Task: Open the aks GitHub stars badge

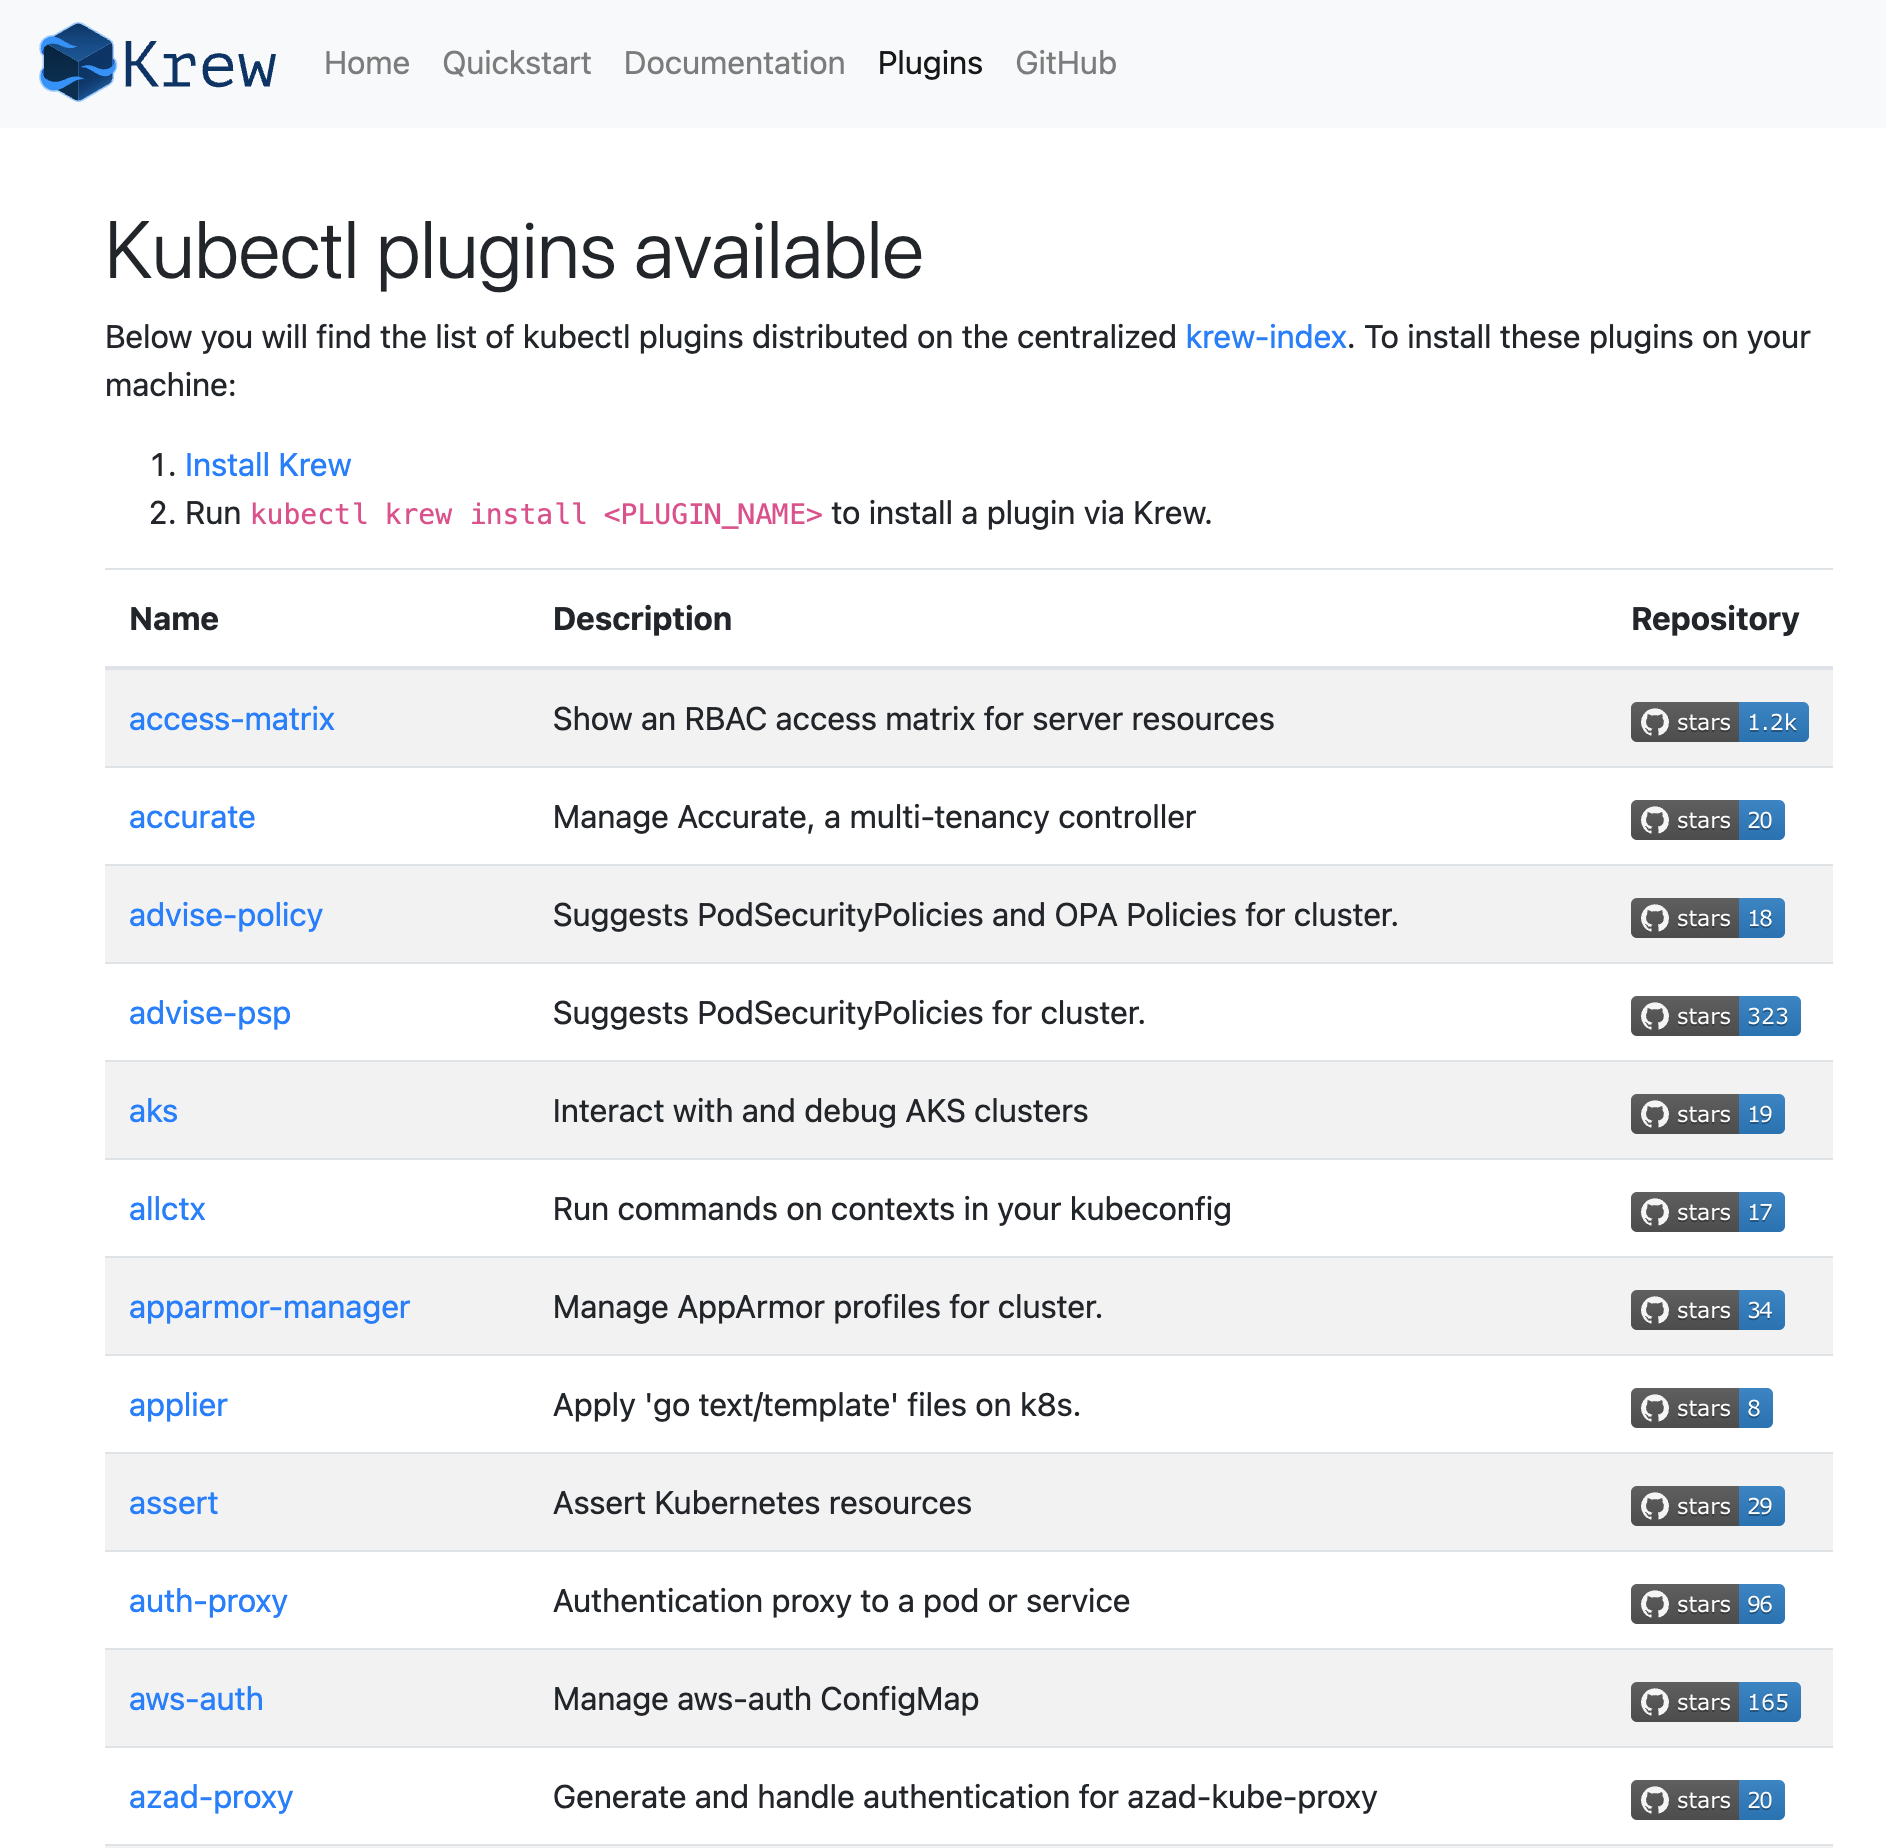Action: pos(1707,1114)
